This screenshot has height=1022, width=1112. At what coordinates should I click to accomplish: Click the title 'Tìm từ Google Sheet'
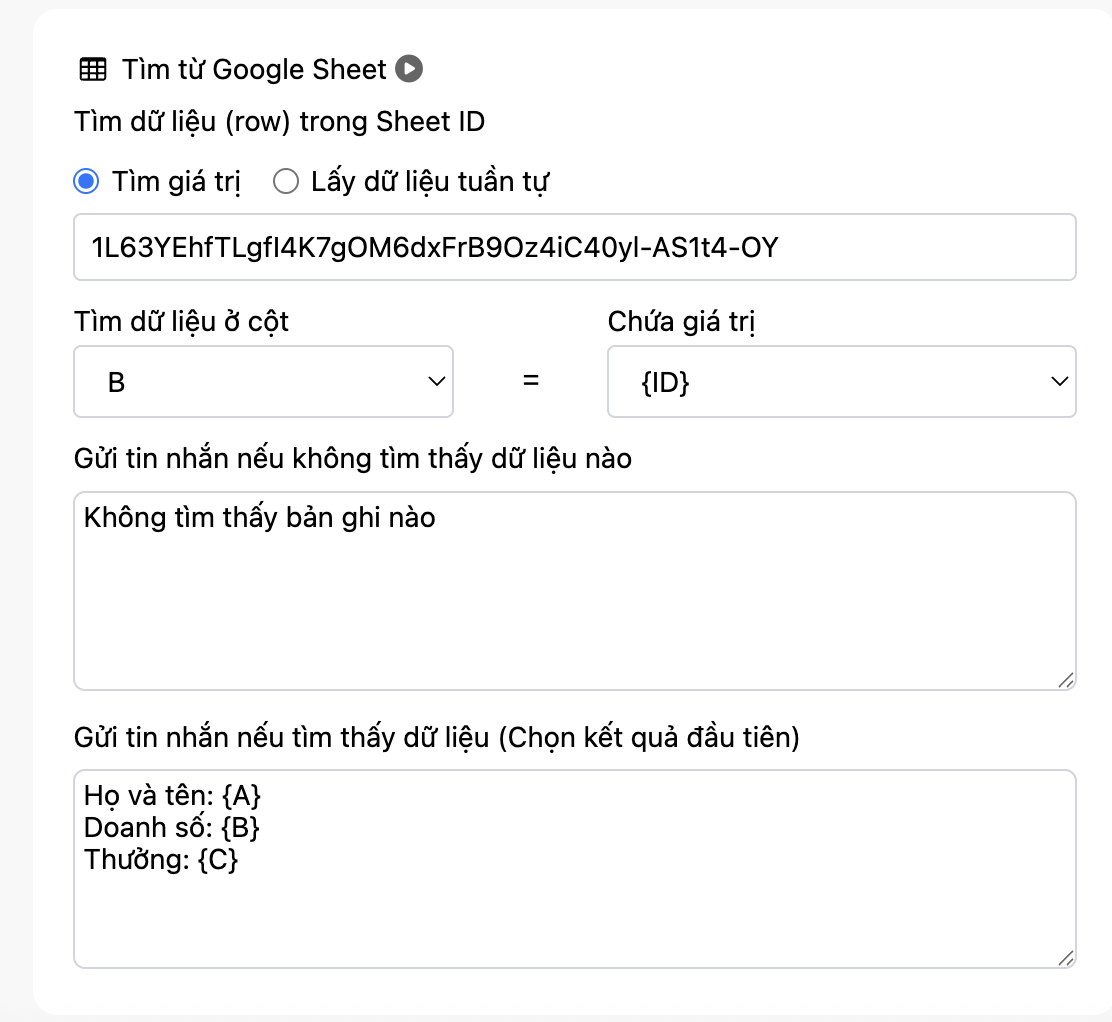pyautogui.click(x=254, y=69)
